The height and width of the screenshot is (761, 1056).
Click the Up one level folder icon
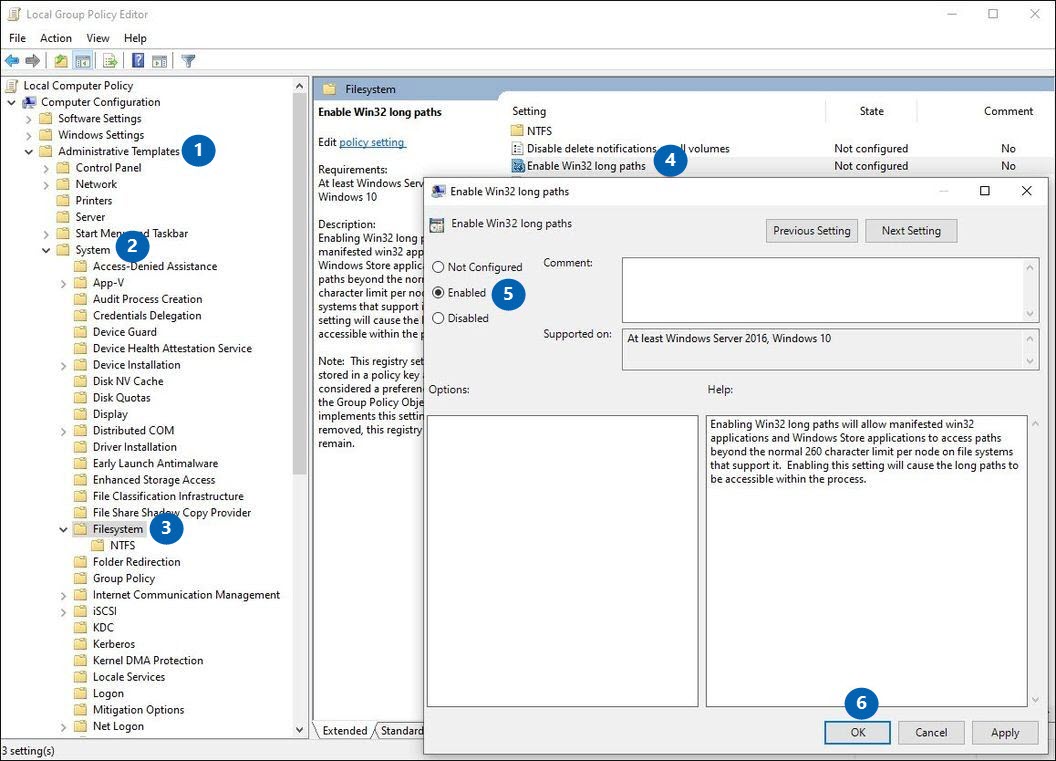click(61, 61)
